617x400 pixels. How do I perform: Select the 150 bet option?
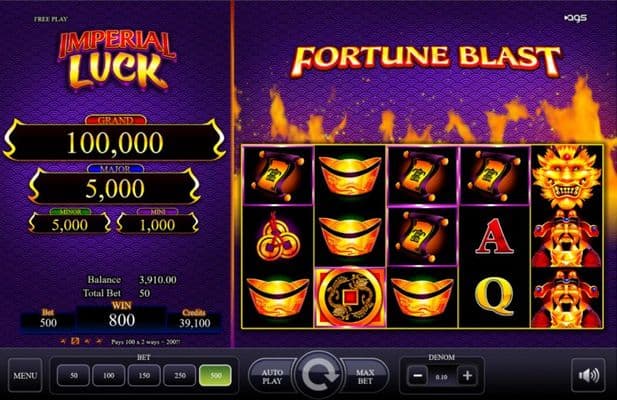click(x=144, y=376)
